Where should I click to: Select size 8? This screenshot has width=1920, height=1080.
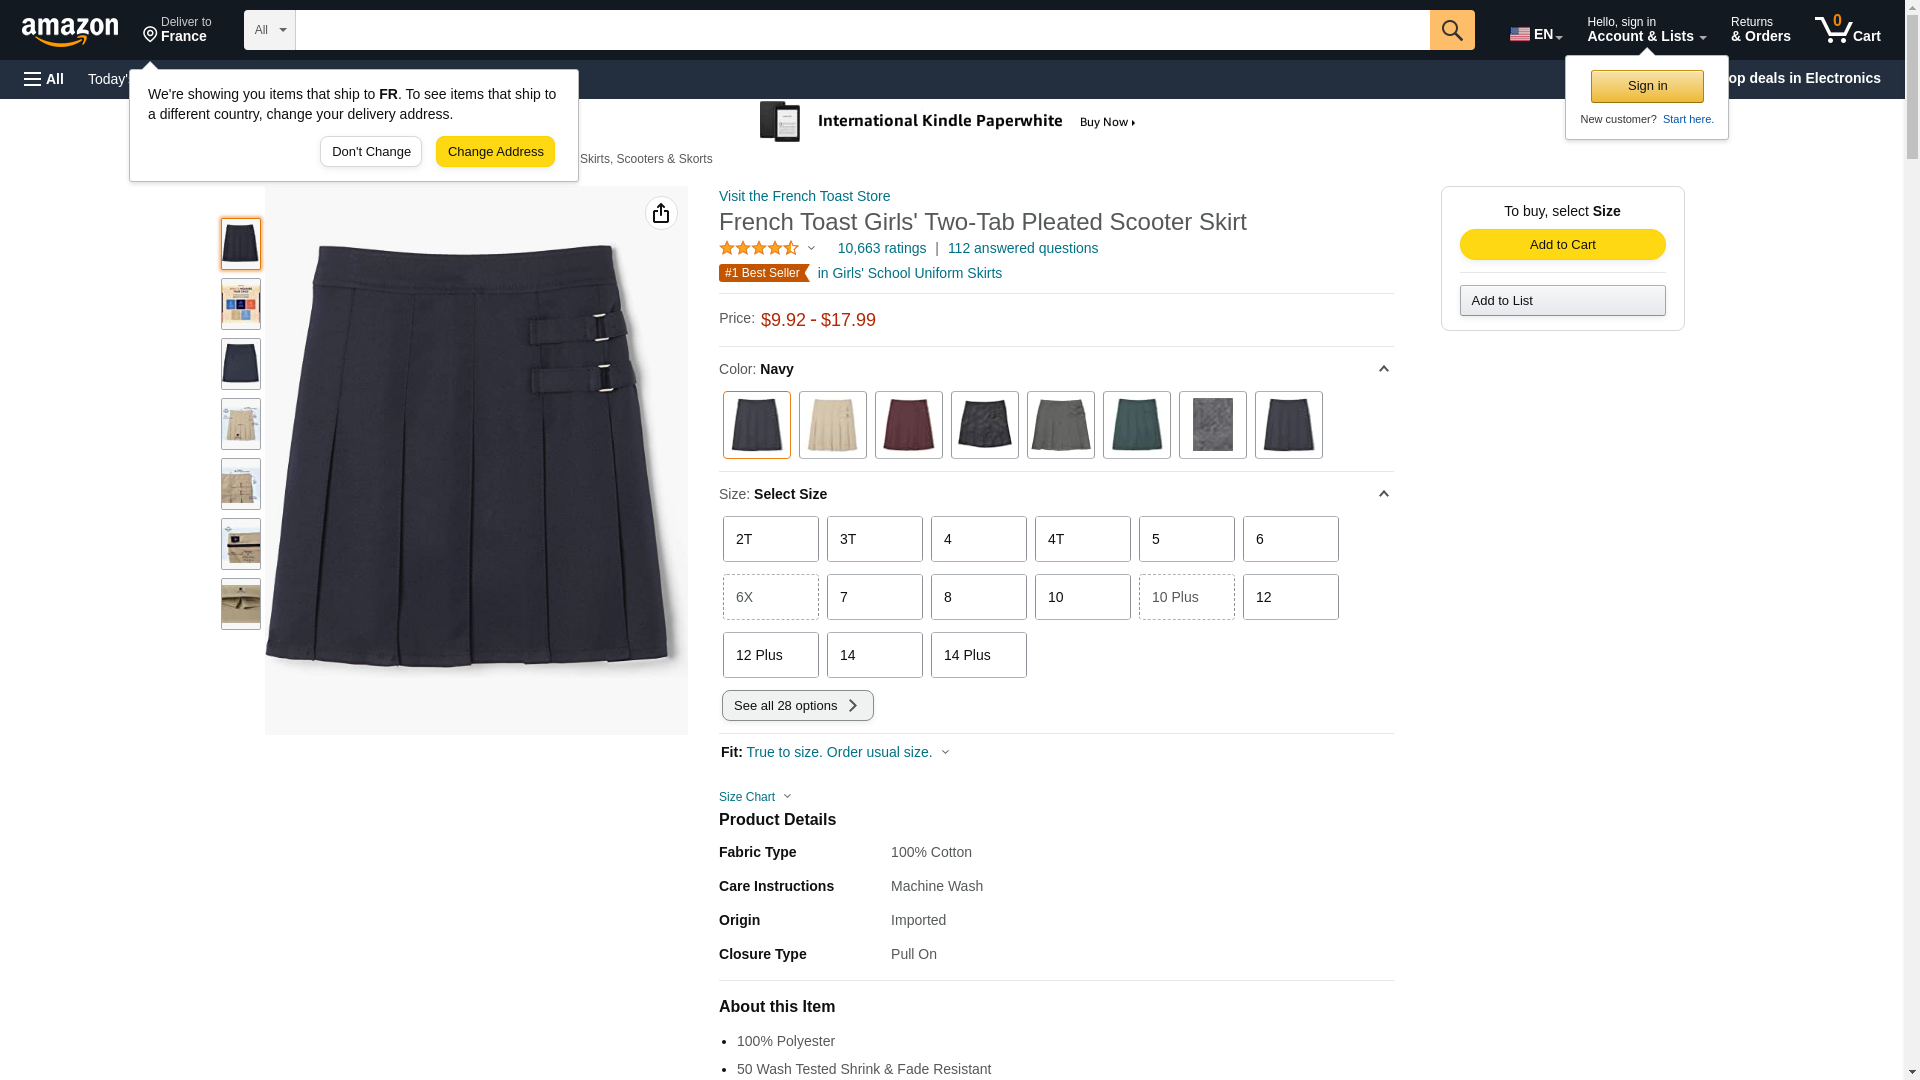pos(979,597)
